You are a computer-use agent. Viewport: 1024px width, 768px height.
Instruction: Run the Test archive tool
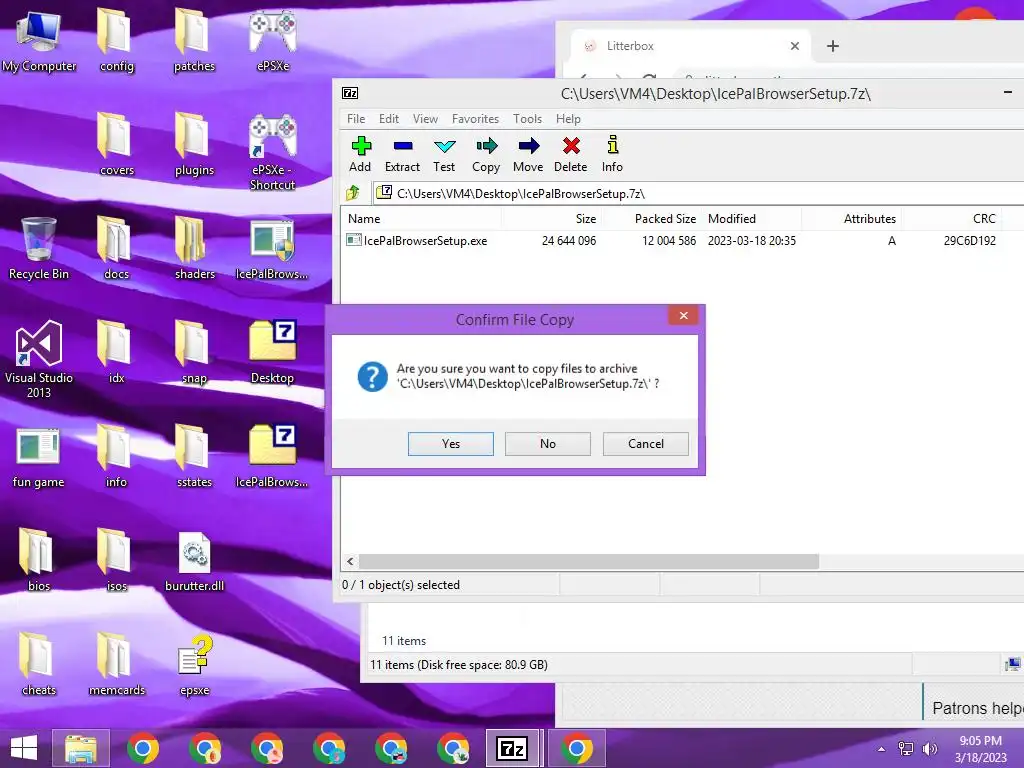(x=444, y=154)
